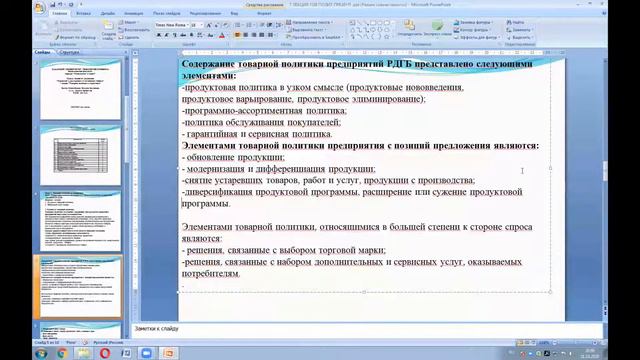Increase font size with the grow-font icon

click(209, 25)
